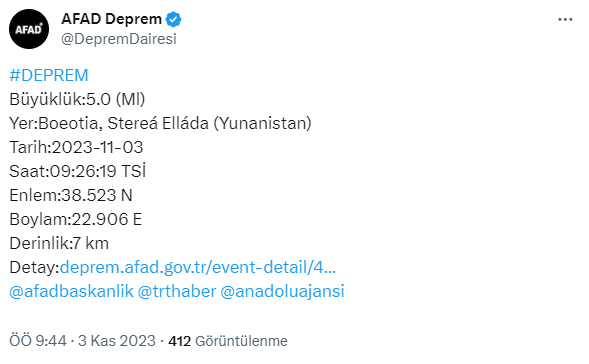Open the @afadbaskanlik mention
The image size is (589, 364).
tap(71, 292)
